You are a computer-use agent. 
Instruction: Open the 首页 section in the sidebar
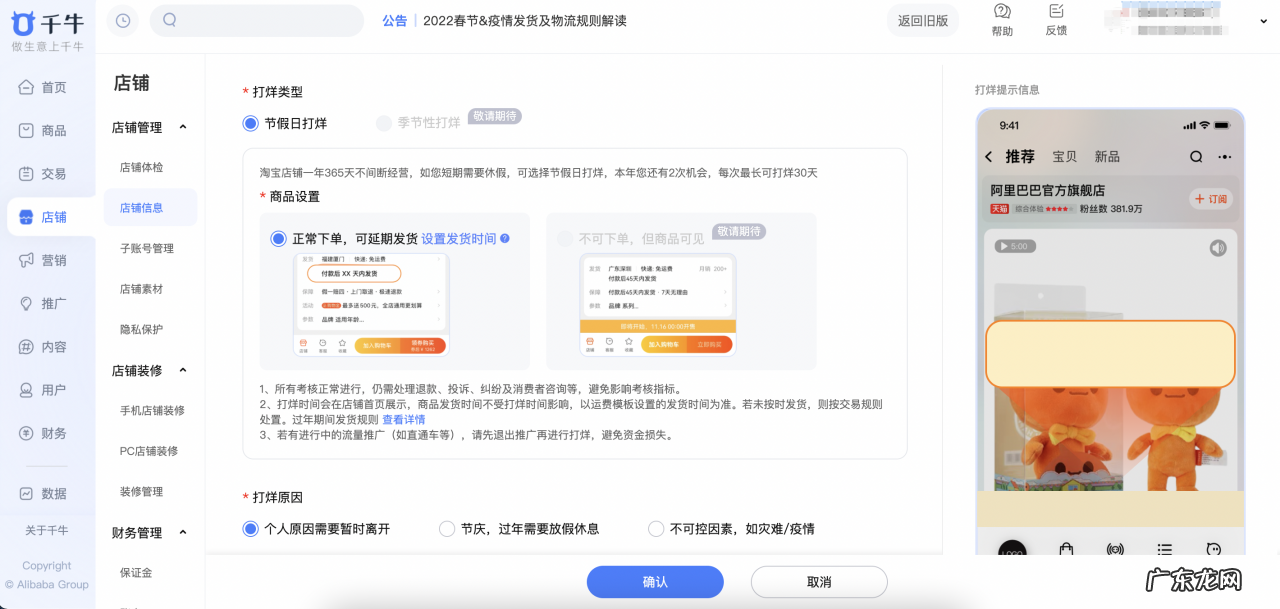47,87
